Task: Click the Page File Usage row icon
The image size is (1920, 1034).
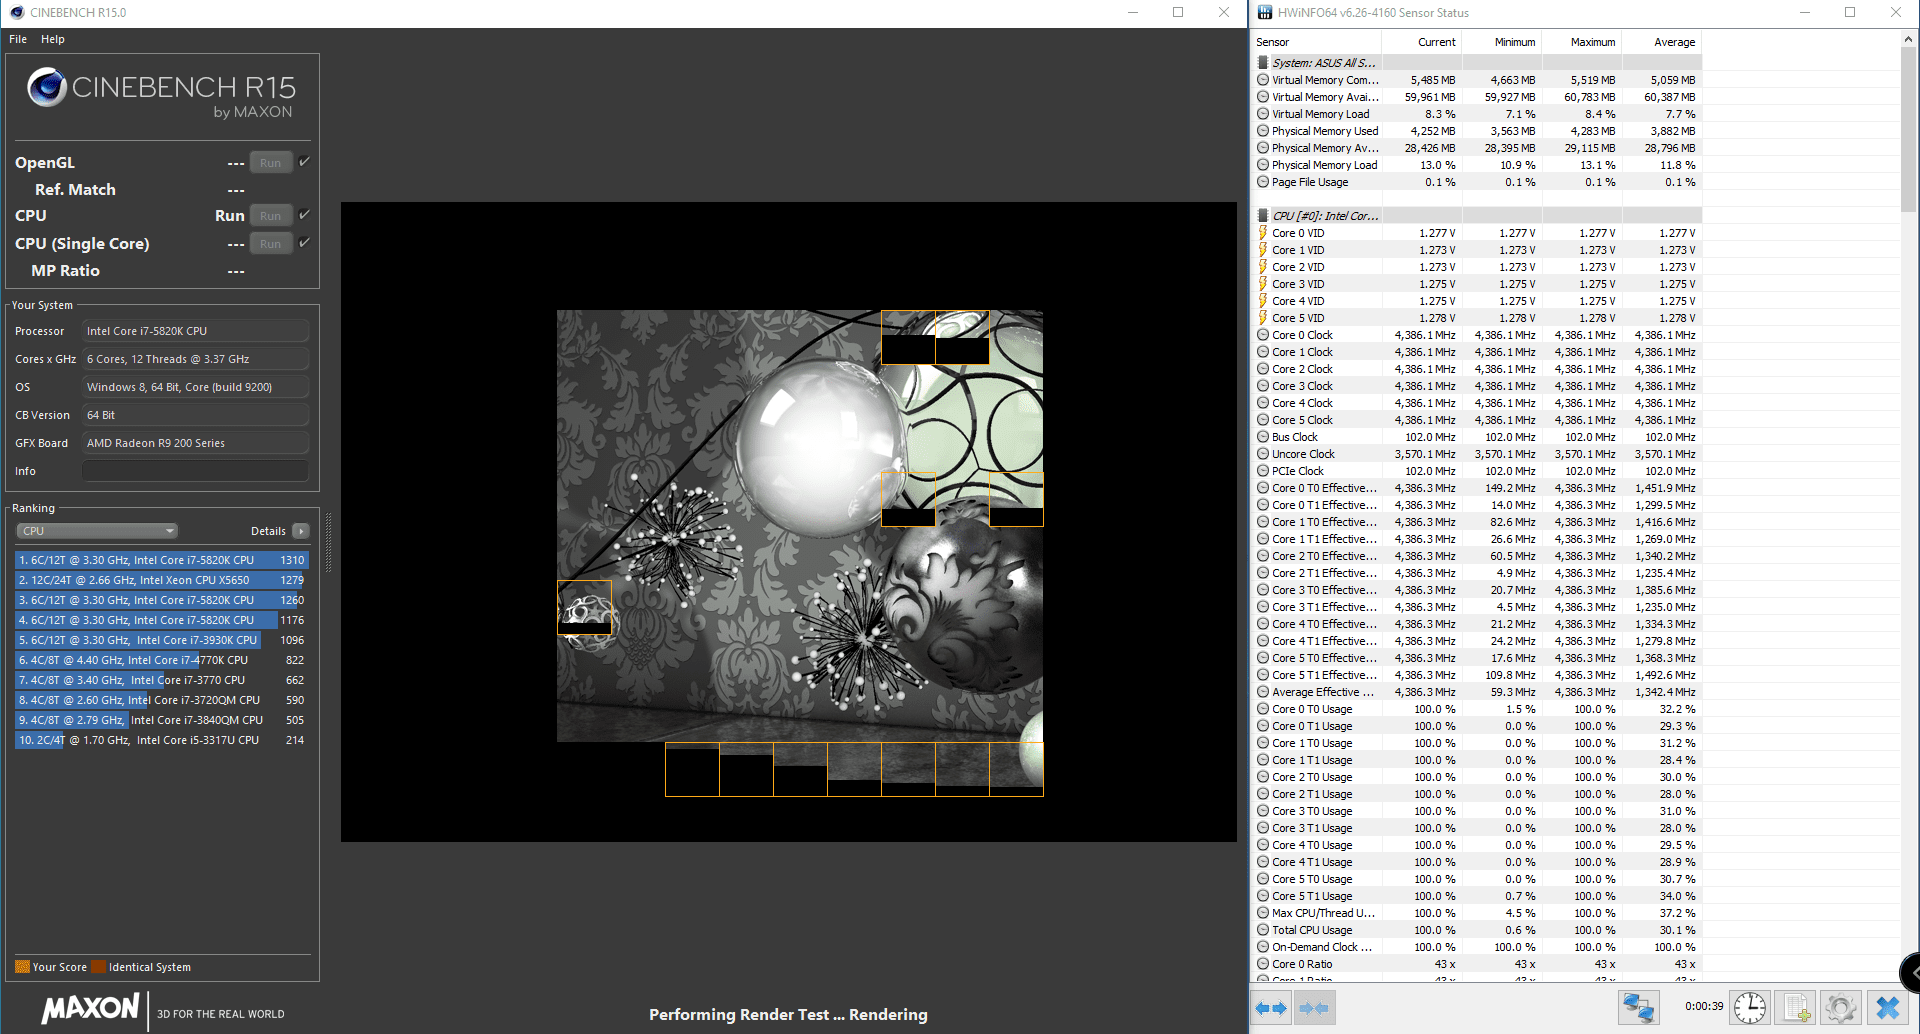Action: pos(1263,182)
